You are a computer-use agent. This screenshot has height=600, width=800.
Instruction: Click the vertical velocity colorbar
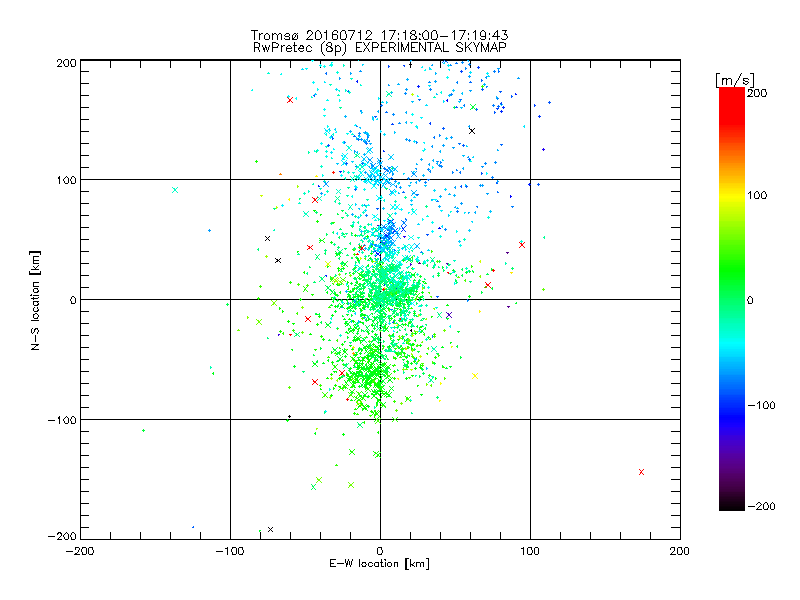tap(732, 299)
